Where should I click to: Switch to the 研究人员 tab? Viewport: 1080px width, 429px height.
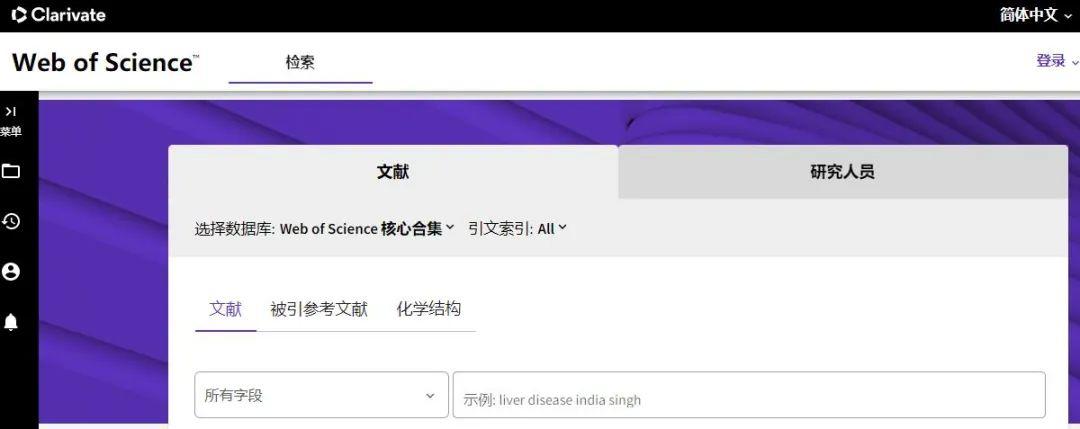tap(843, 171)
